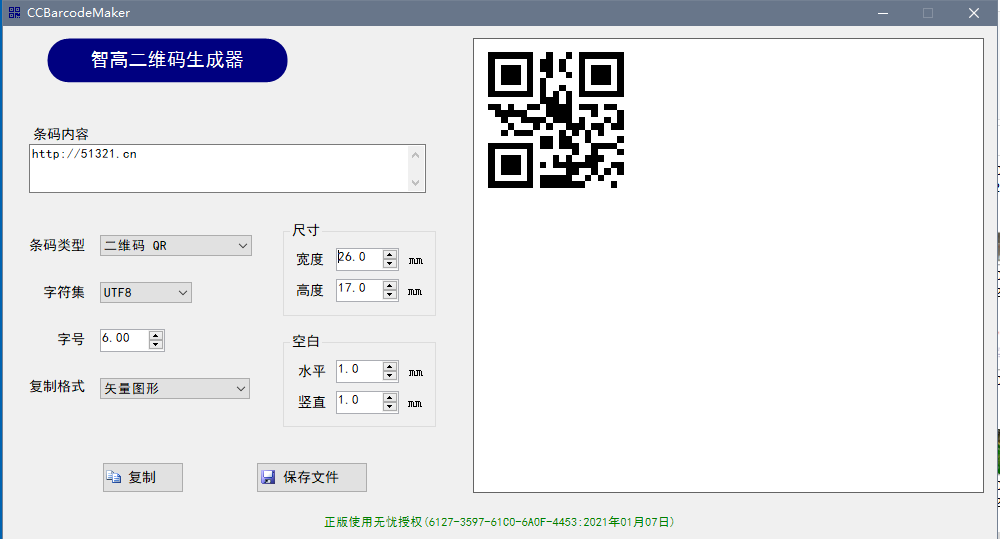Decrease the 宽度 value with down arrow
1000x539 pixels.
coord(390,263)
